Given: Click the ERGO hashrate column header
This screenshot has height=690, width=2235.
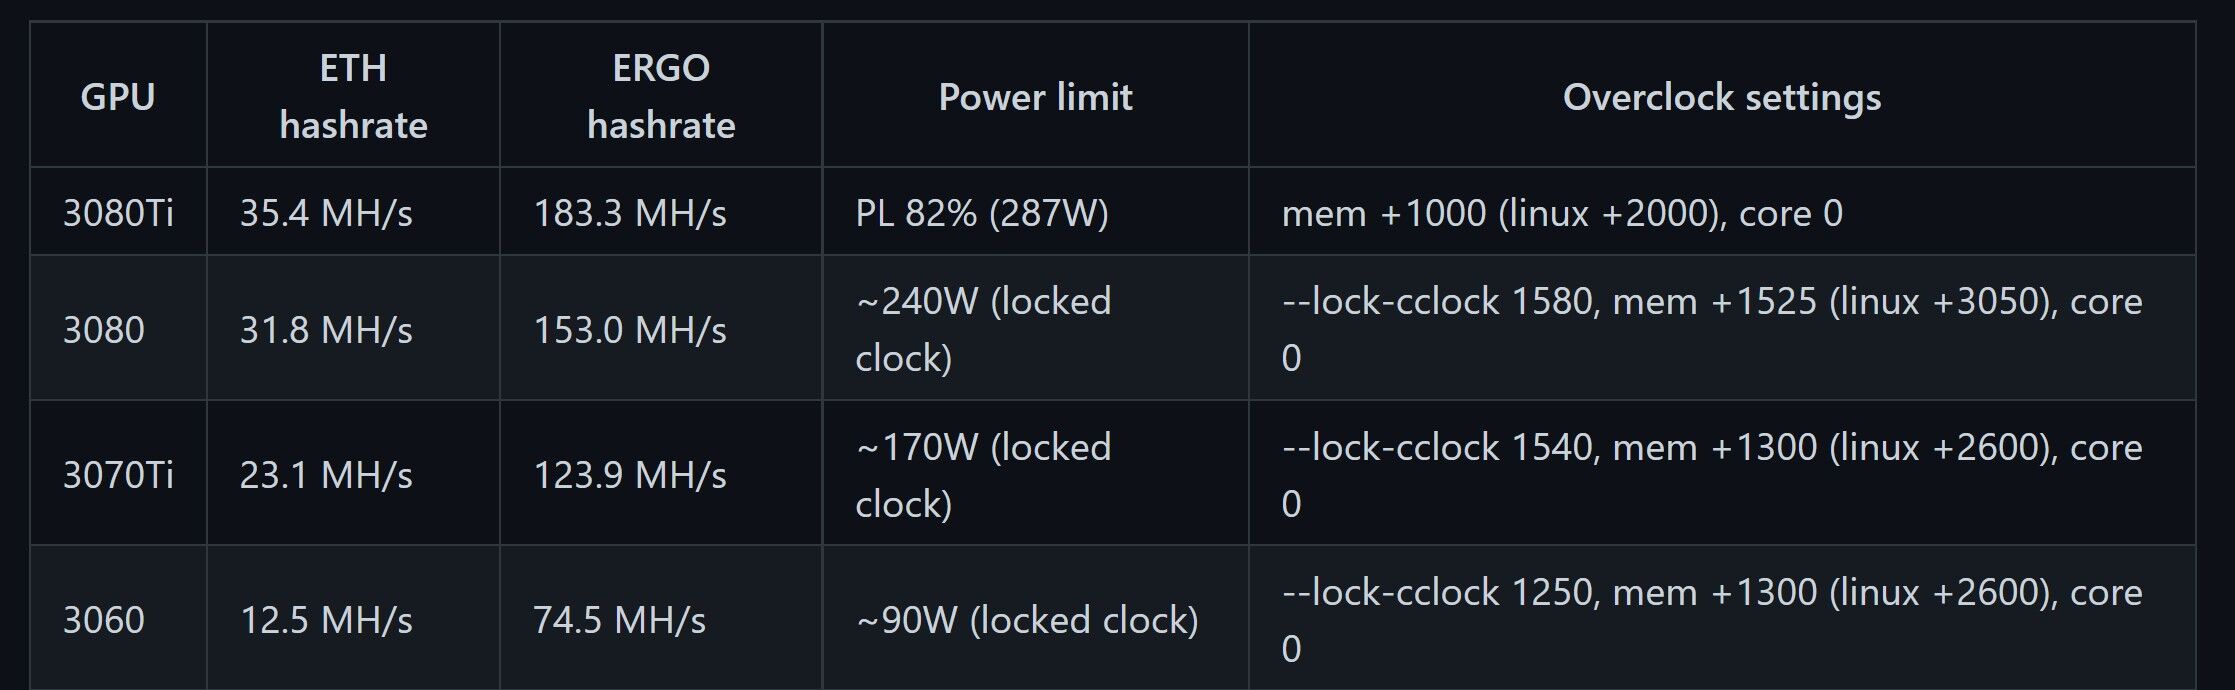Looking at the screenshot, I should pos(661,97).
